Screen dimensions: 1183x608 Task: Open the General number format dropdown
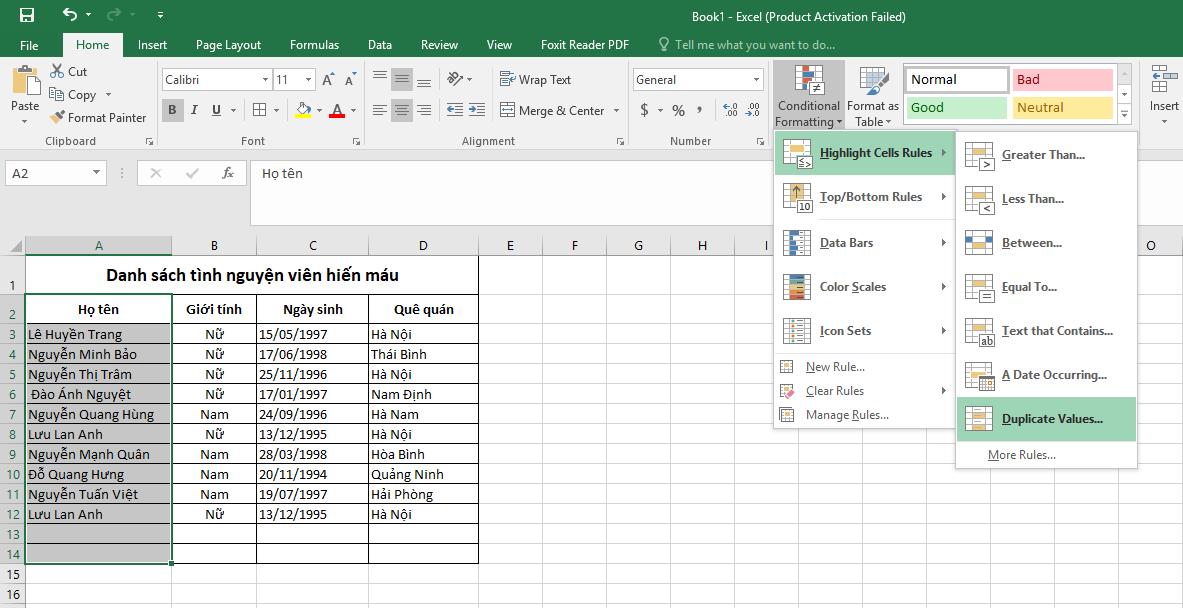(x=758, y=79)
